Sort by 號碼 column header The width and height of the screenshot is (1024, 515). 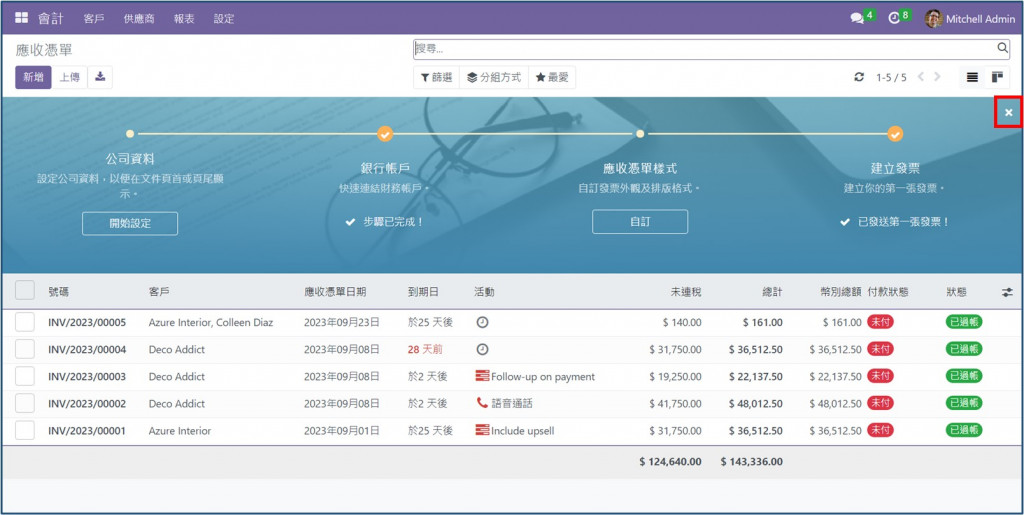tap(58, 292)
